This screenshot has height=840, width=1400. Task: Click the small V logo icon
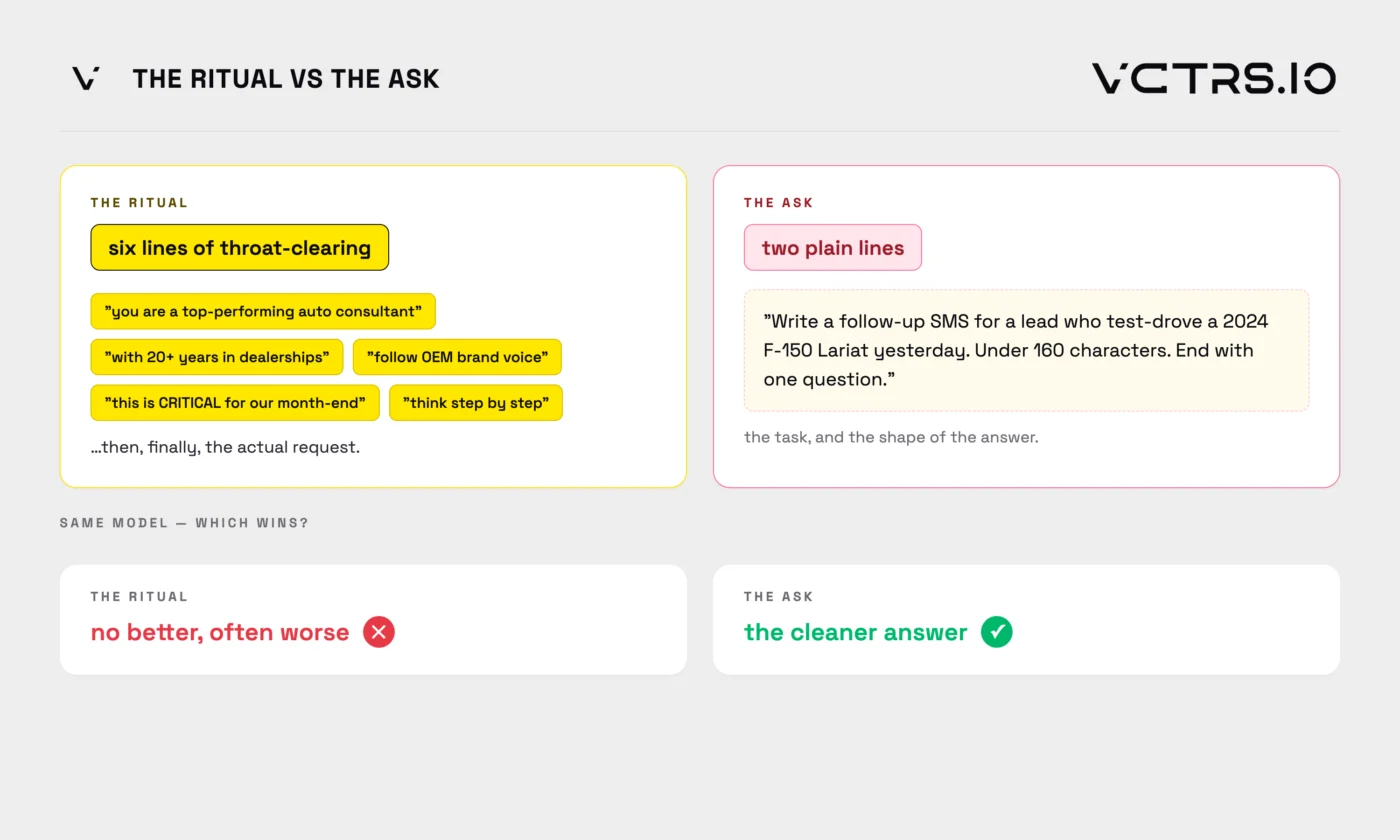[86, 78]
